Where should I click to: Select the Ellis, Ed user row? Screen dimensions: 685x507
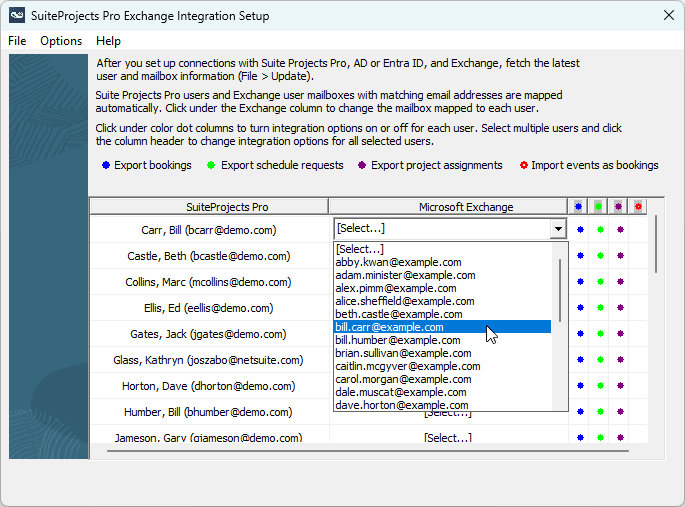point(209,308)
